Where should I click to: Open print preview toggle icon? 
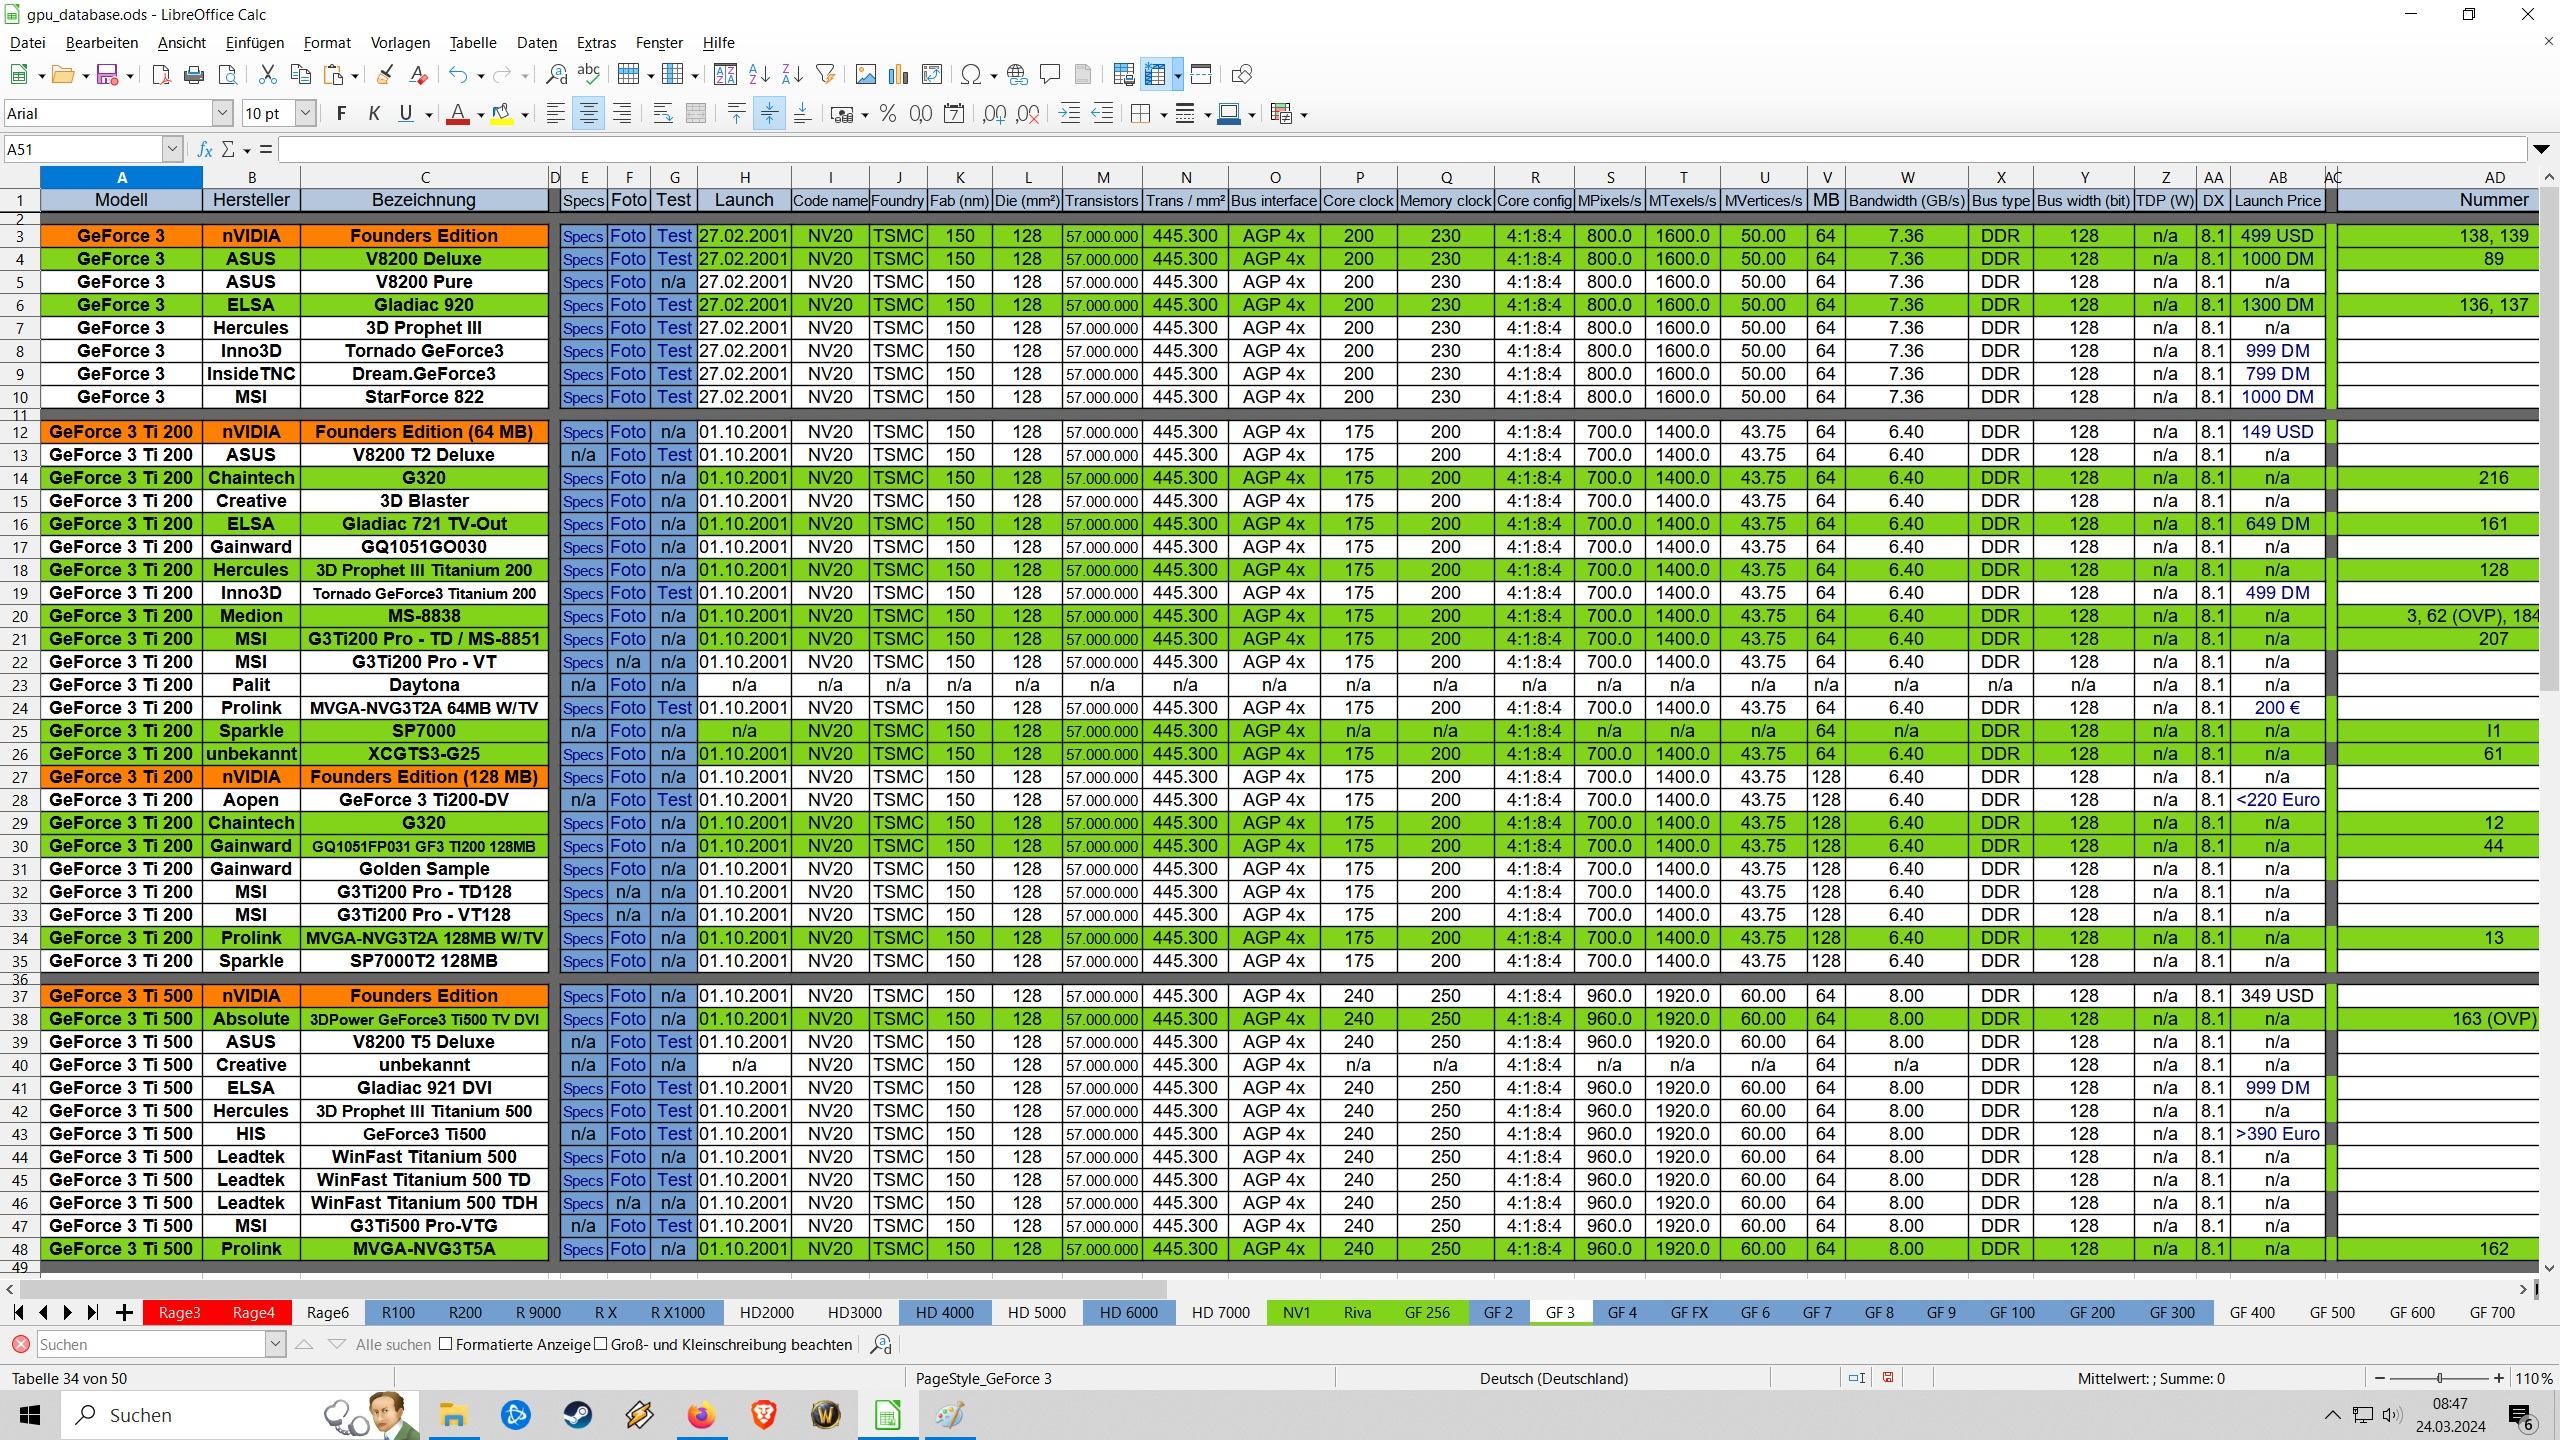(228, 75)
